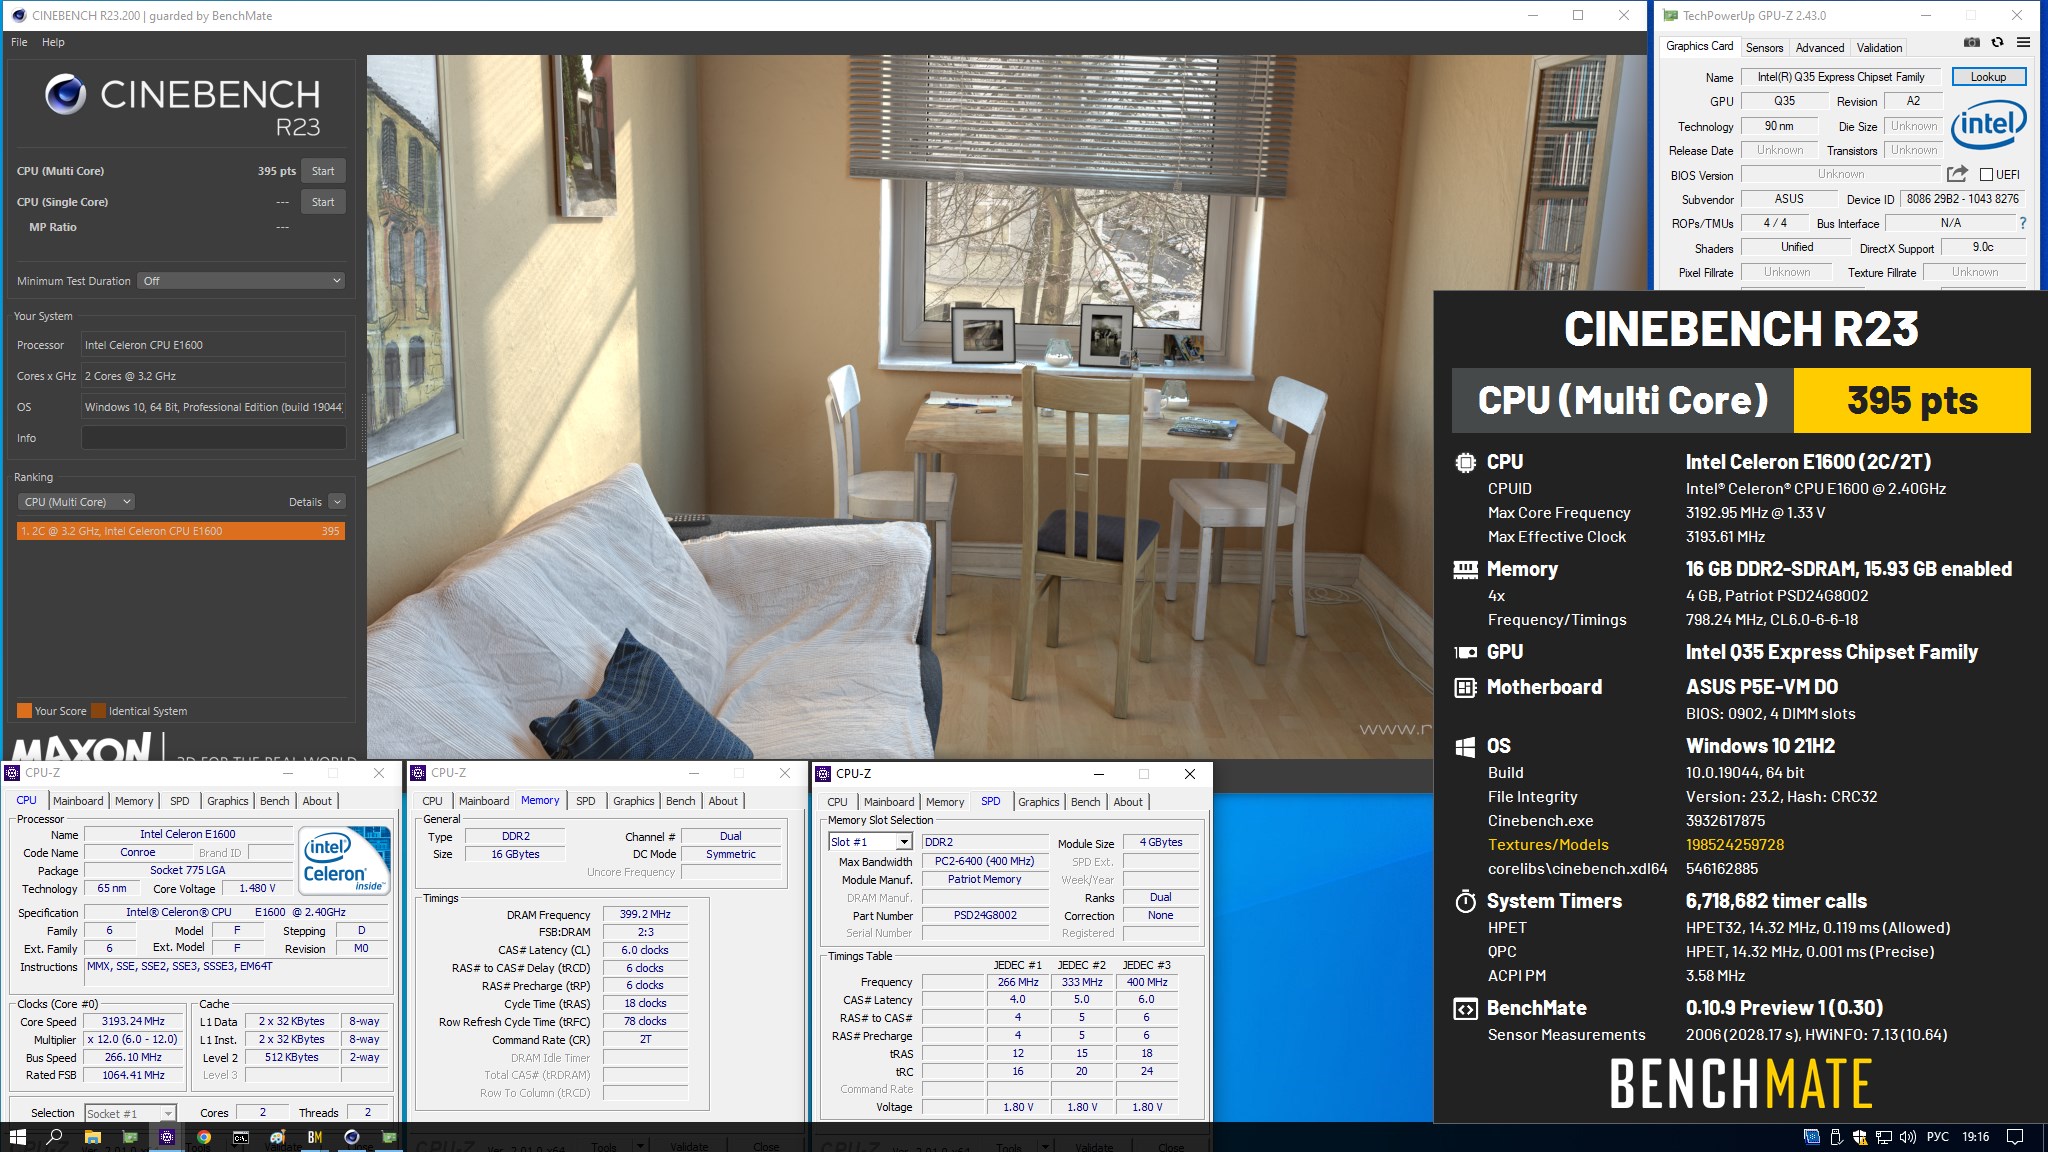Screen dimensions: 2048x1152
Task: Click the blue chip tray icon
Action: point(1811,1137)
